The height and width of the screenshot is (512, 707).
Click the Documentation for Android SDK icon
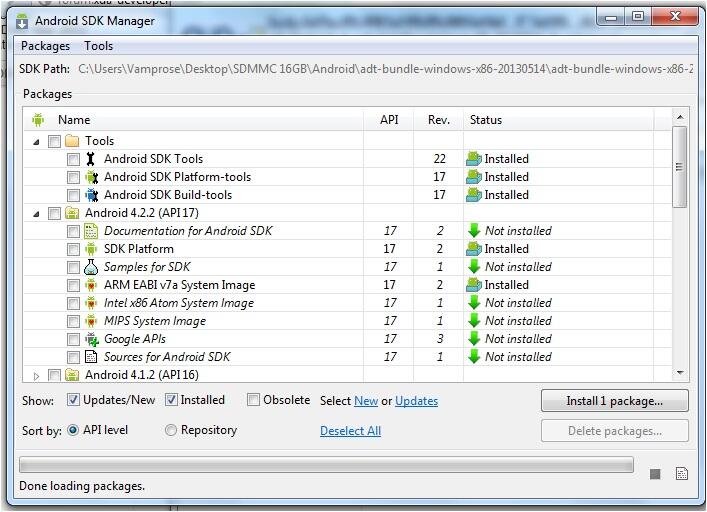(x=91, y=231)
